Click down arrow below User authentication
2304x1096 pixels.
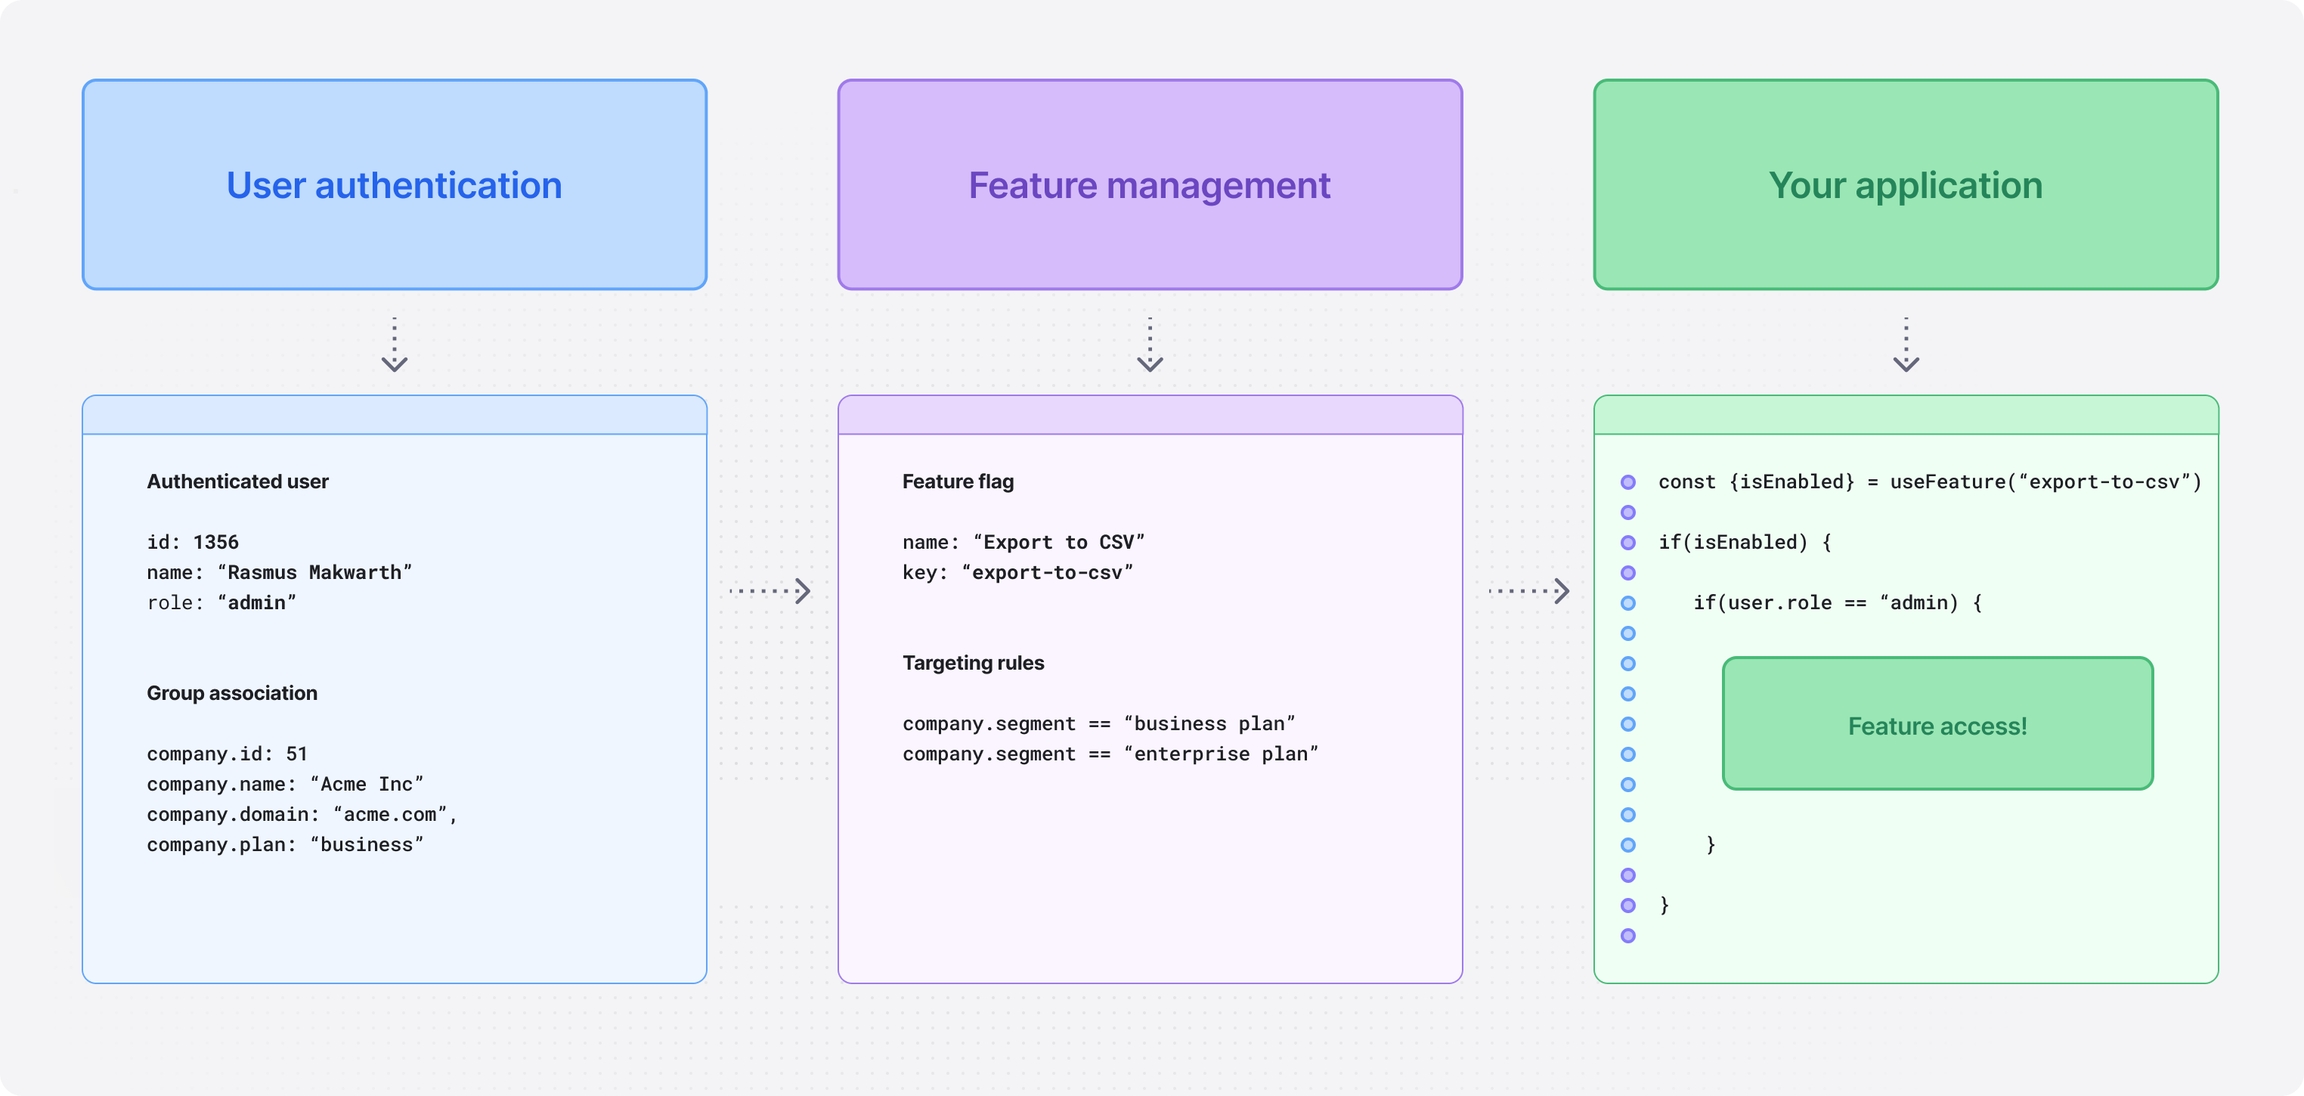click(394, 346)
